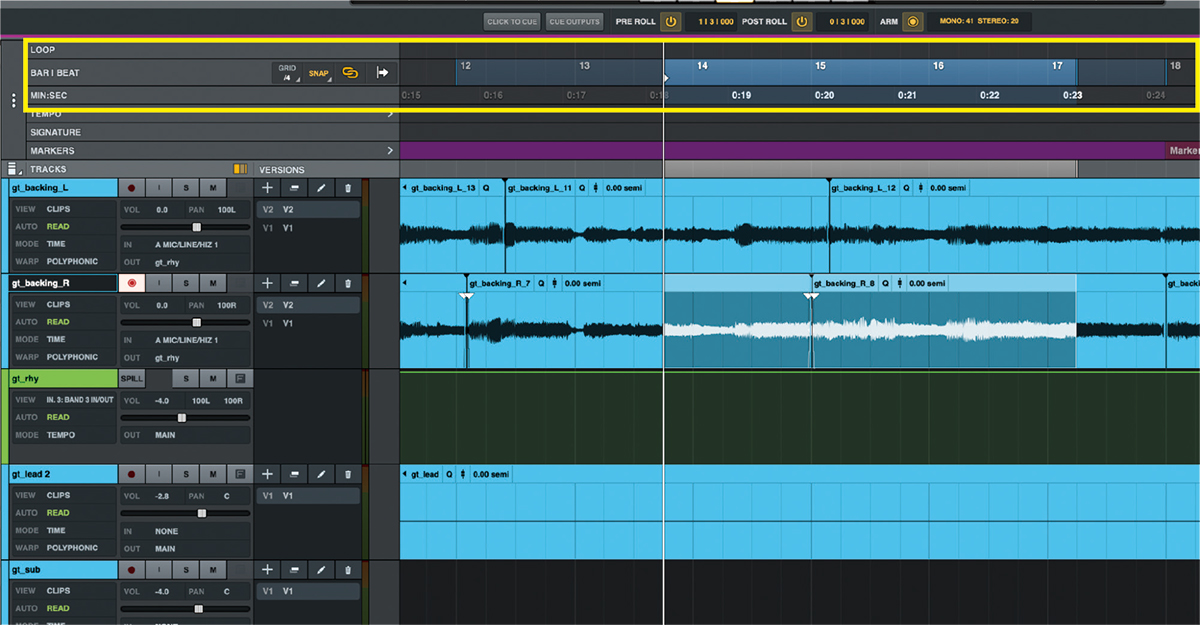The width and height of the screenshot is (1200, 625).
Task: Select version V2 on gt_backing_L
Action: point(308,210)
